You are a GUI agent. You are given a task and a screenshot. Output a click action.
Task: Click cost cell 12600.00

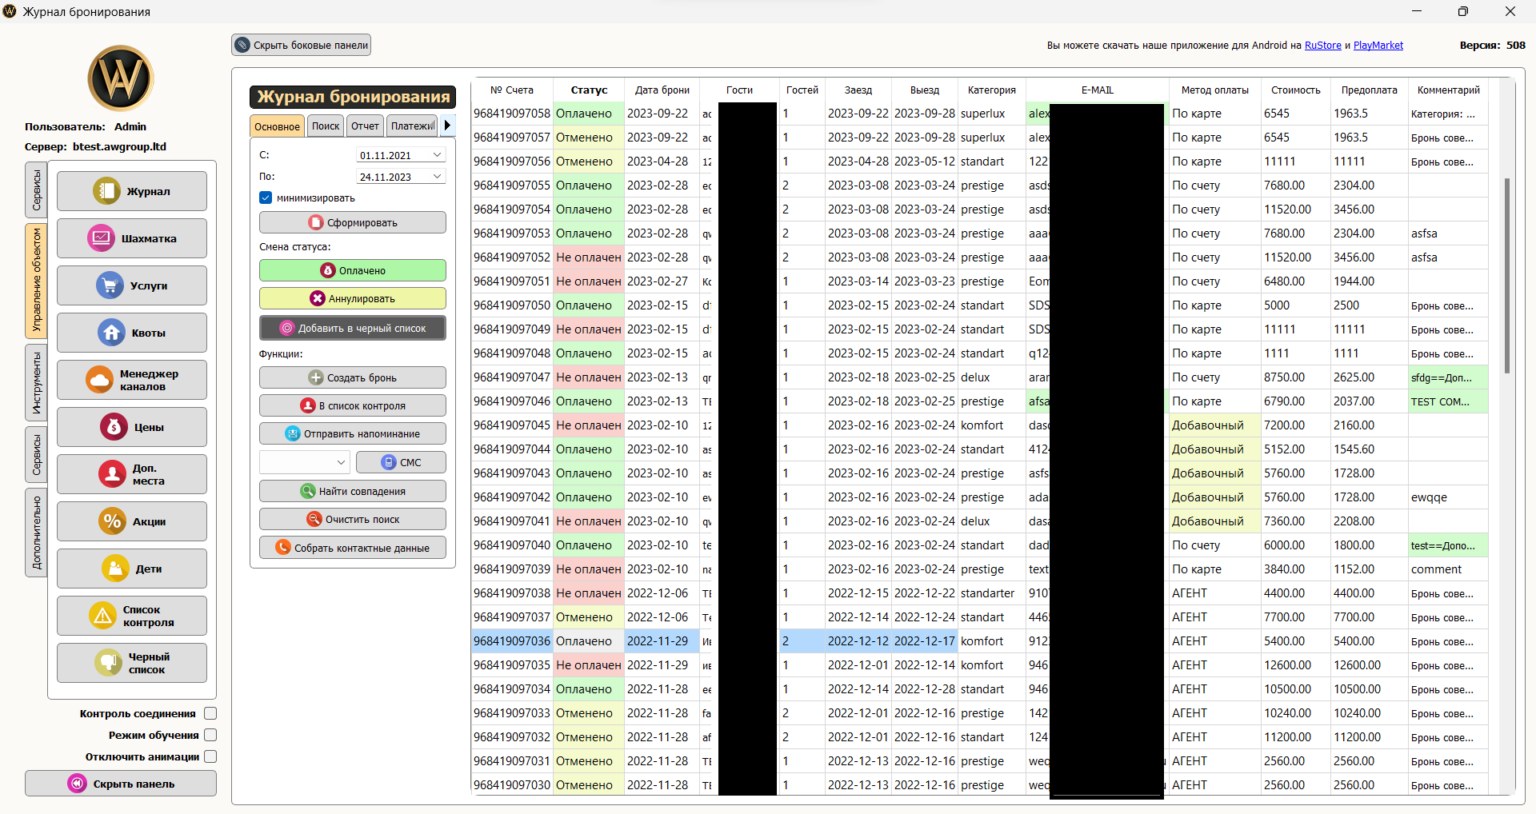click(1296, 665)
